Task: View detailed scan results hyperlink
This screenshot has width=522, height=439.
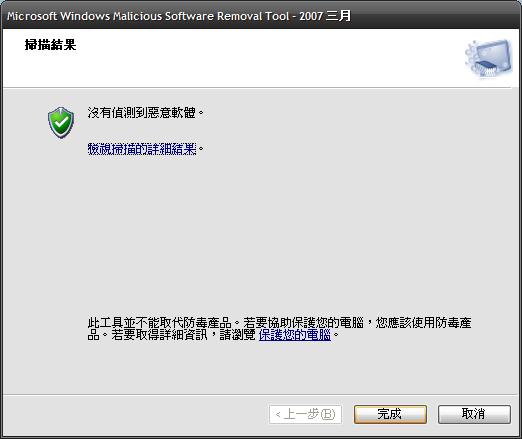Action: pyautogui.click(x=142, y=149)
